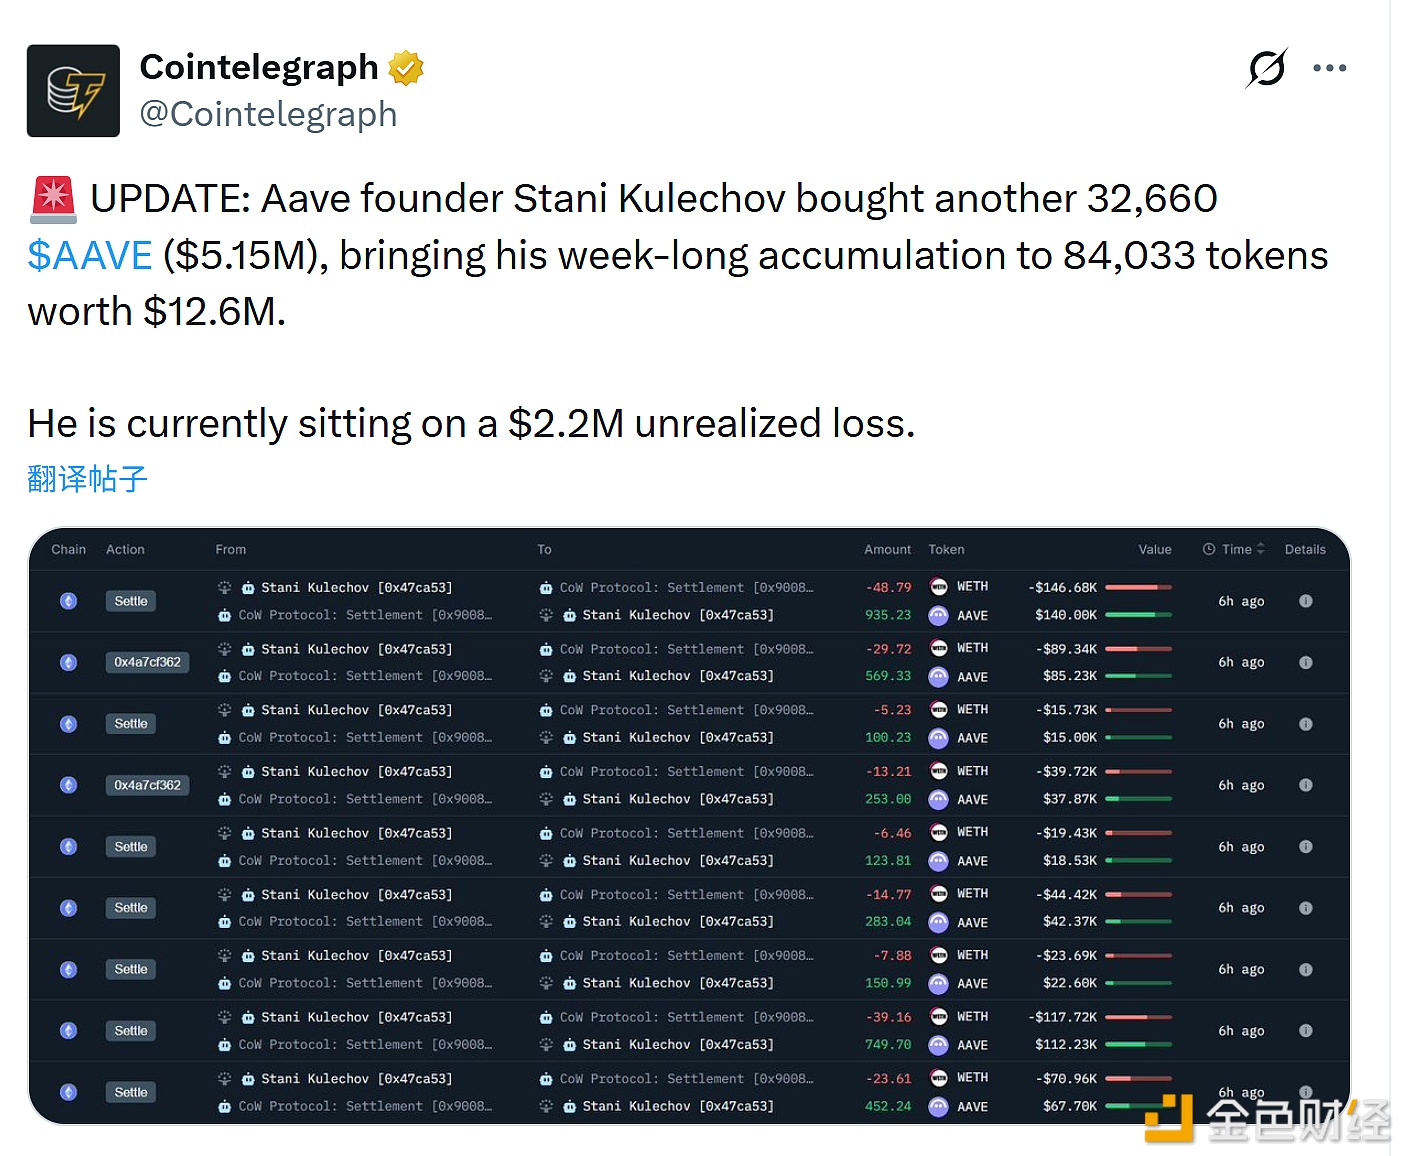Open the $AAVE cashtag link
Viewport: 1404px width, 1156px height.
click(90, 256)
